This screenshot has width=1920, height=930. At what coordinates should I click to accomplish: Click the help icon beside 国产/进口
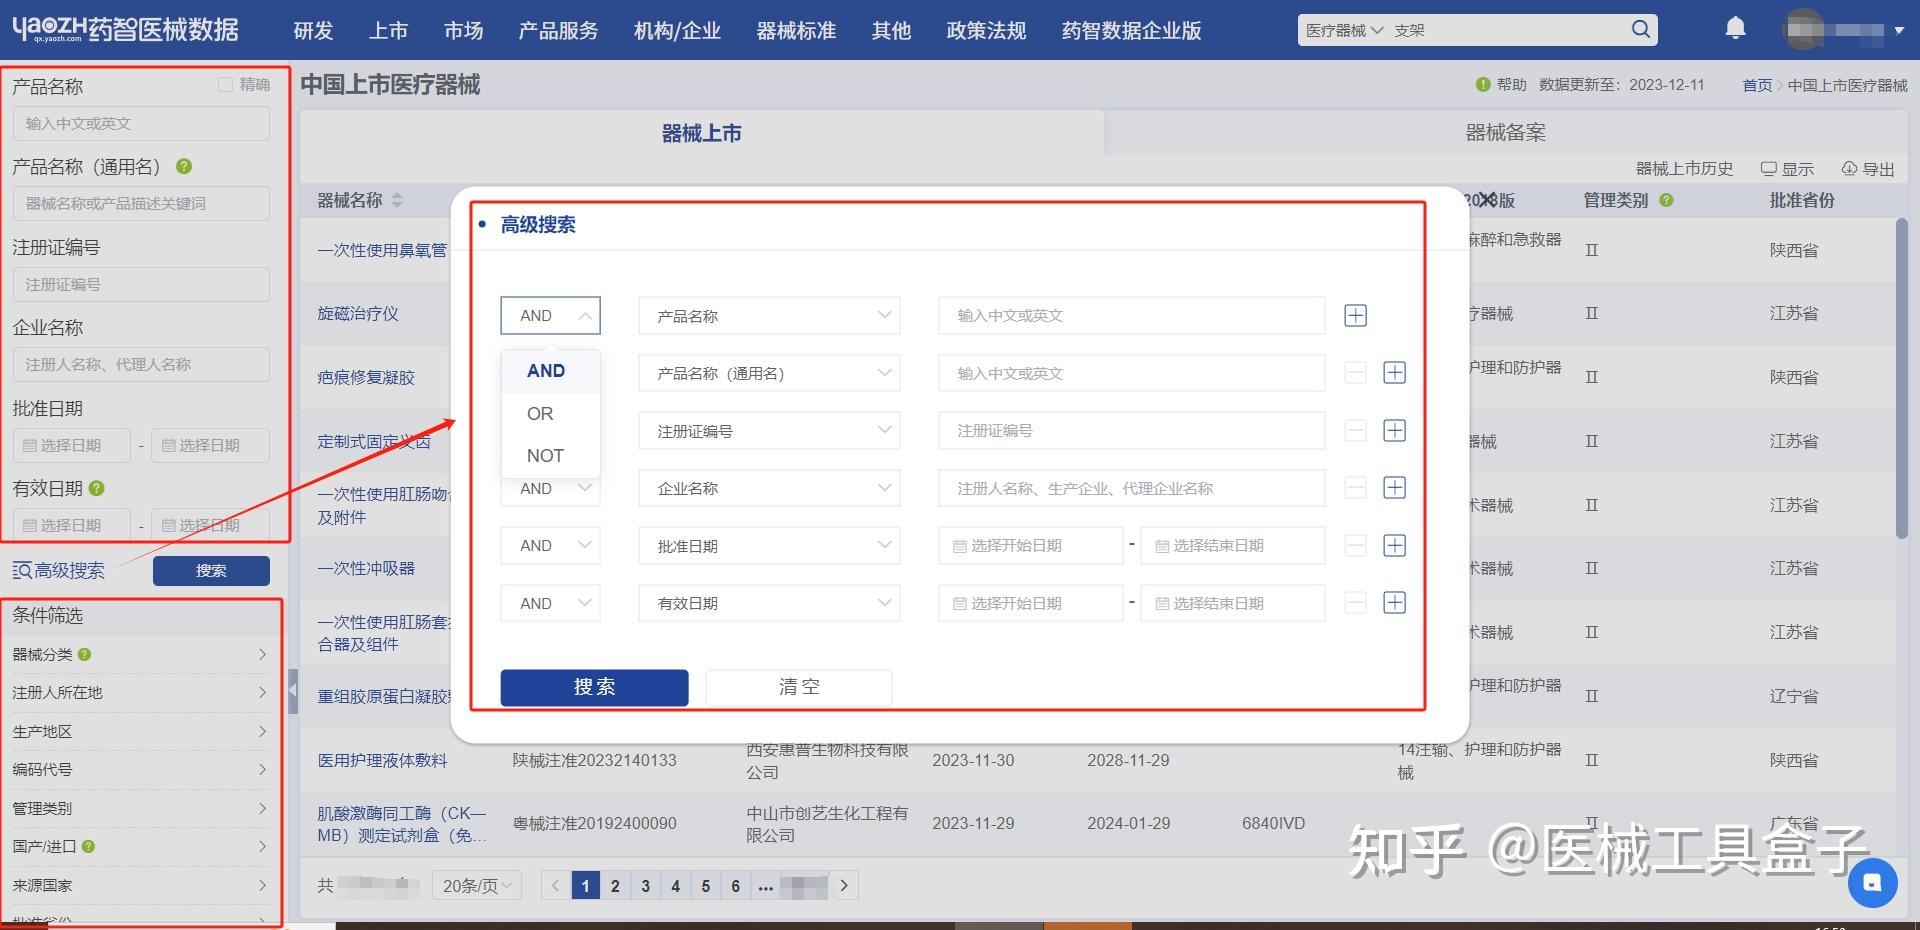[x=89, y=847]
